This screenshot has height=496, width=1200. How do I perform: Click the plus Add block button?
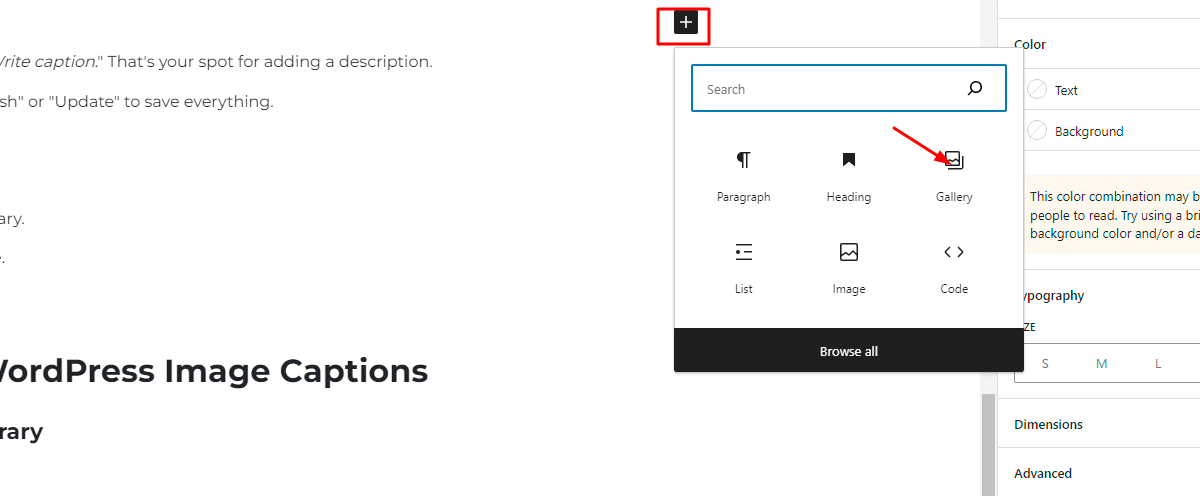685,22
